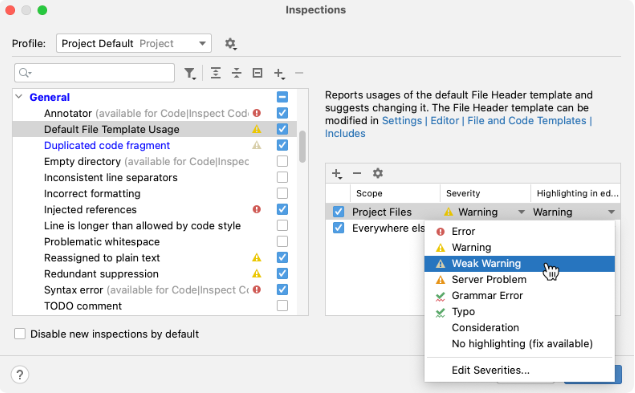Click the add scope plus icon

point(337,173)
